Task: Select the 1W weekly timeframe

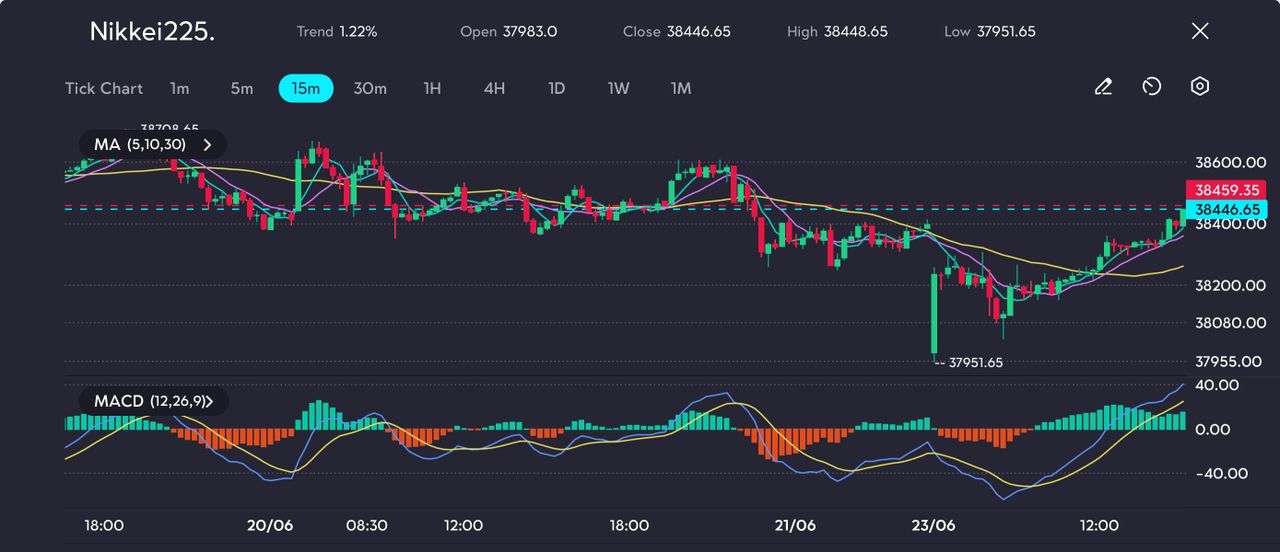Action: tap(619, 88)
